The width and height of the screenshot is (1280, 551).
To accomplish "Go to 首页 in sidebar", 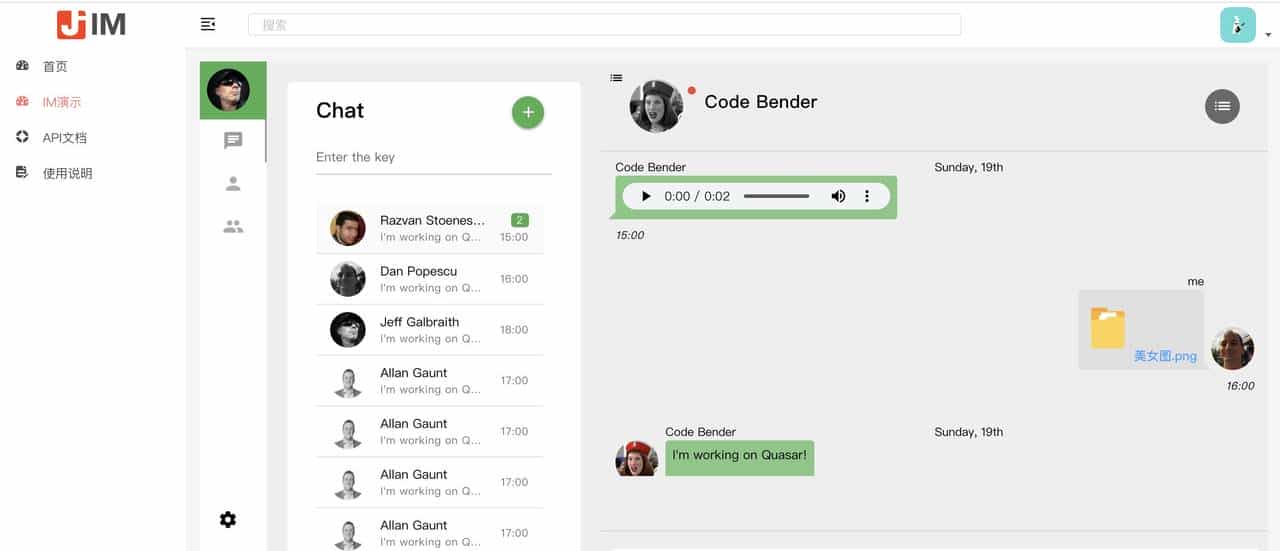I will click(x=55, y=66).
